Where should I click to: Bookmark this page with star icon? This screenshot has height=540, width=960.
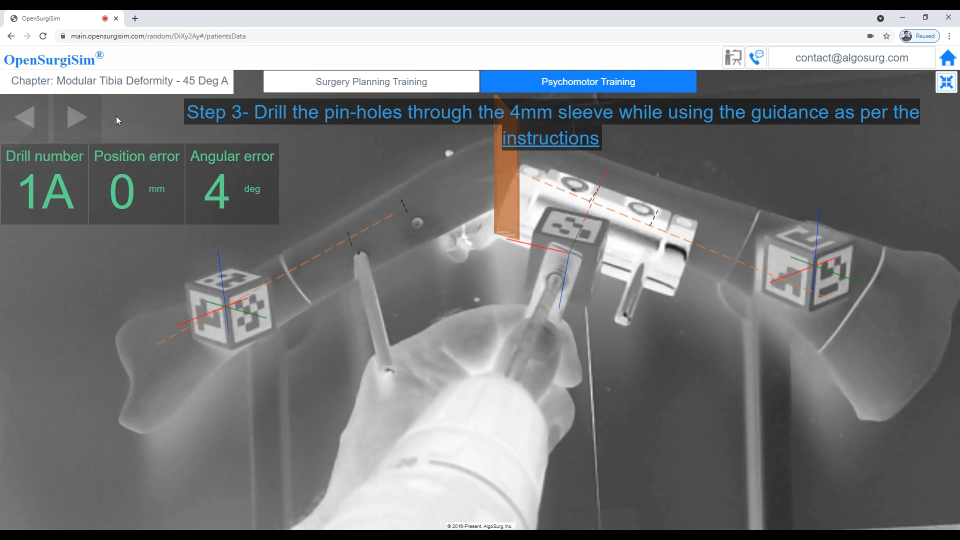(886, 36)
